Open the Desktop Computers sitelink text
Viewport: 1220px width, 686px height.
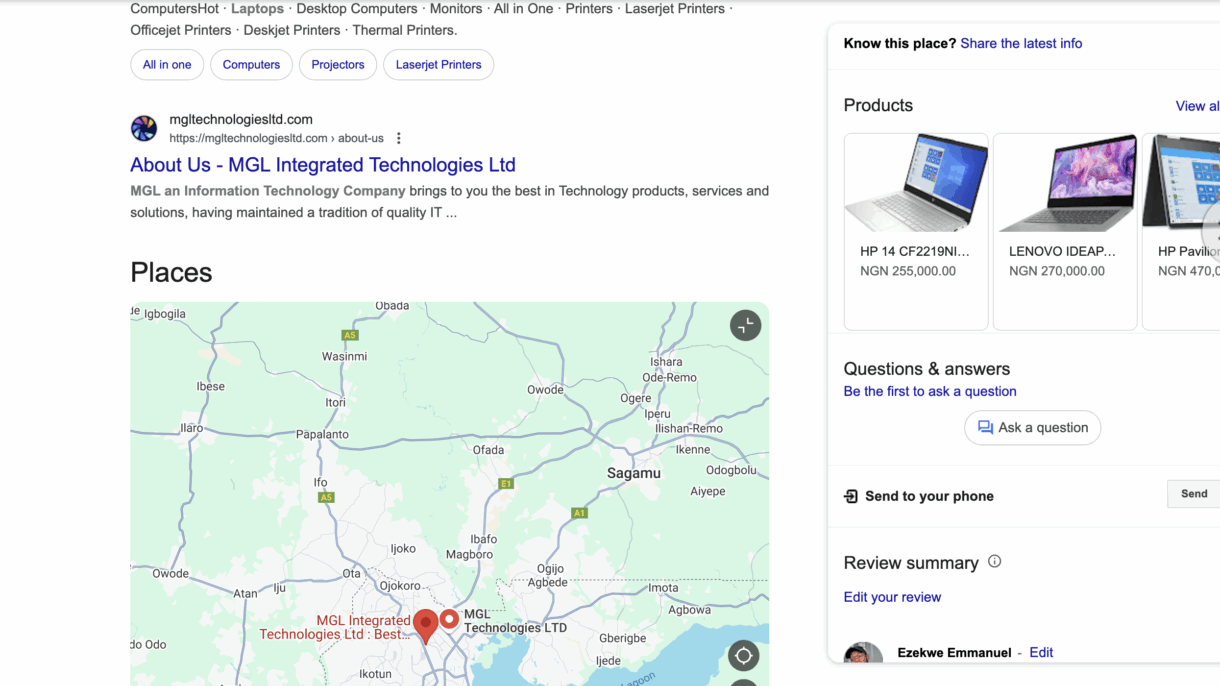coord(357,9)
